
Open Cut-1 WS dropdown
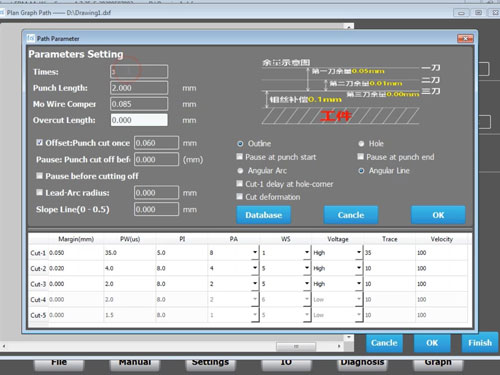(307, 253)
